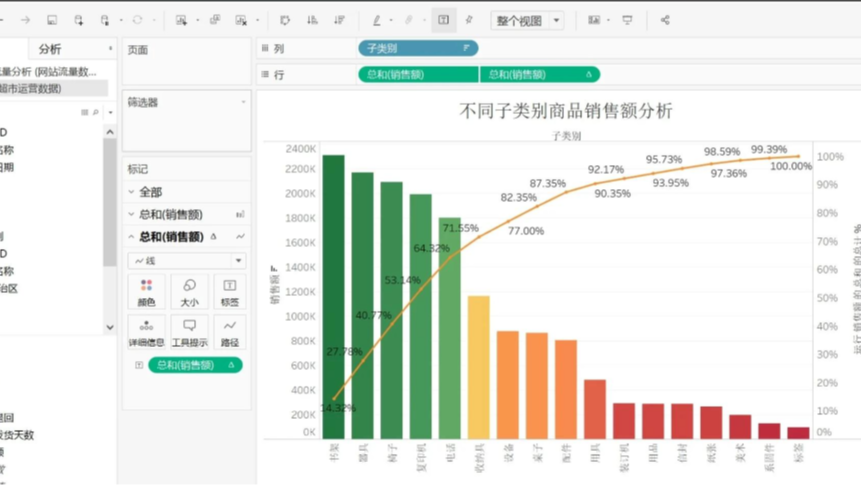Screen dimensions: 861x485
Task: Click the 14.32% data label on line
Action: [338, 408]
